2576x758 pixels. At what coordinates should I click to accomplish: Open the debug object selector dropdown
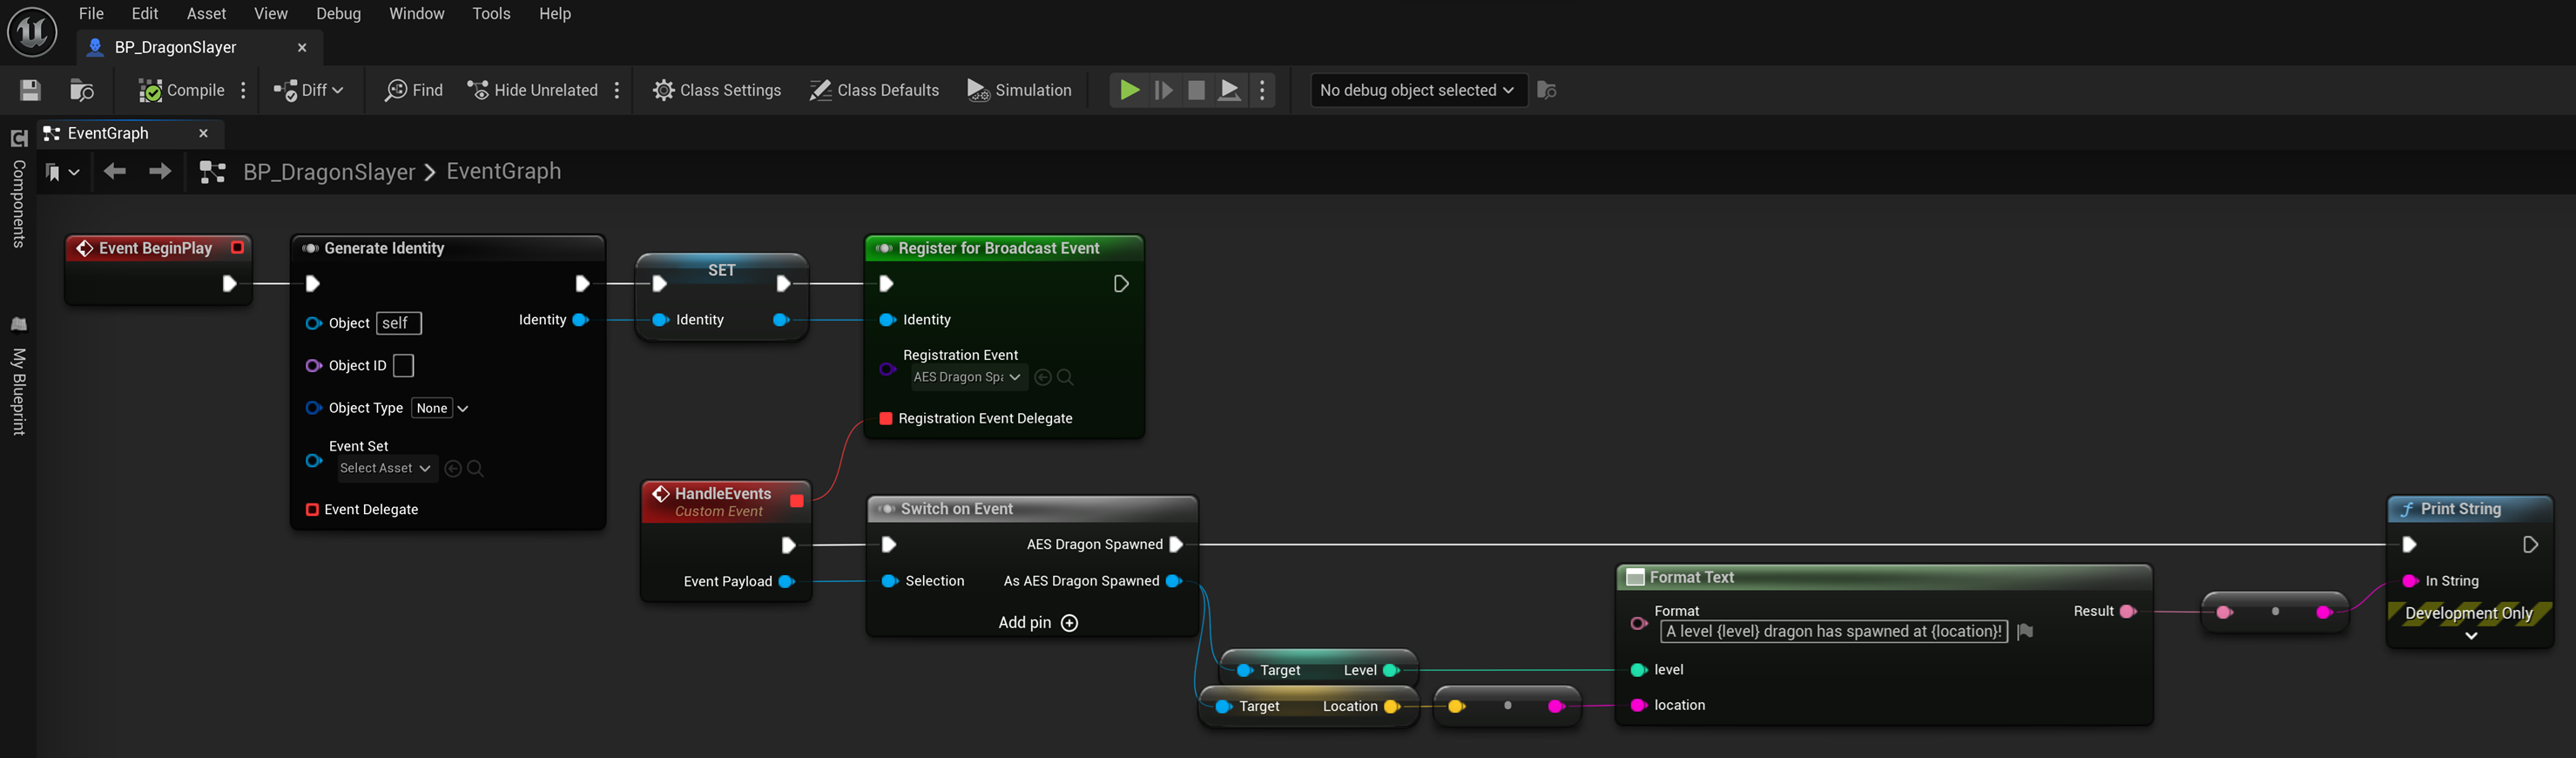click(x=1417, y=90)
